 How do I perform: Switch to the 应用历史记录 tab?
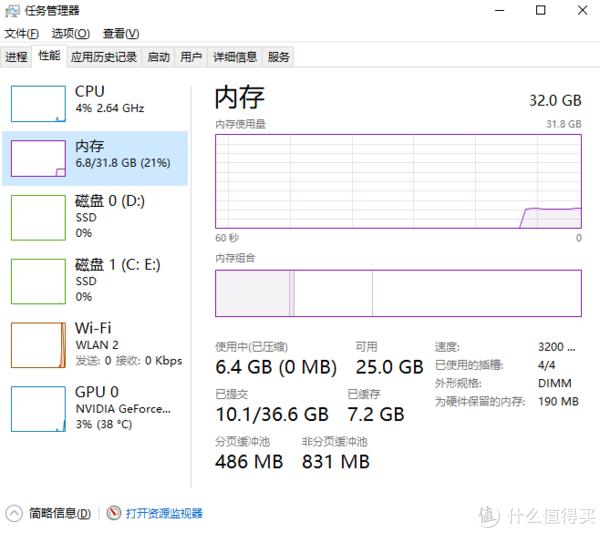coord(104,57)
